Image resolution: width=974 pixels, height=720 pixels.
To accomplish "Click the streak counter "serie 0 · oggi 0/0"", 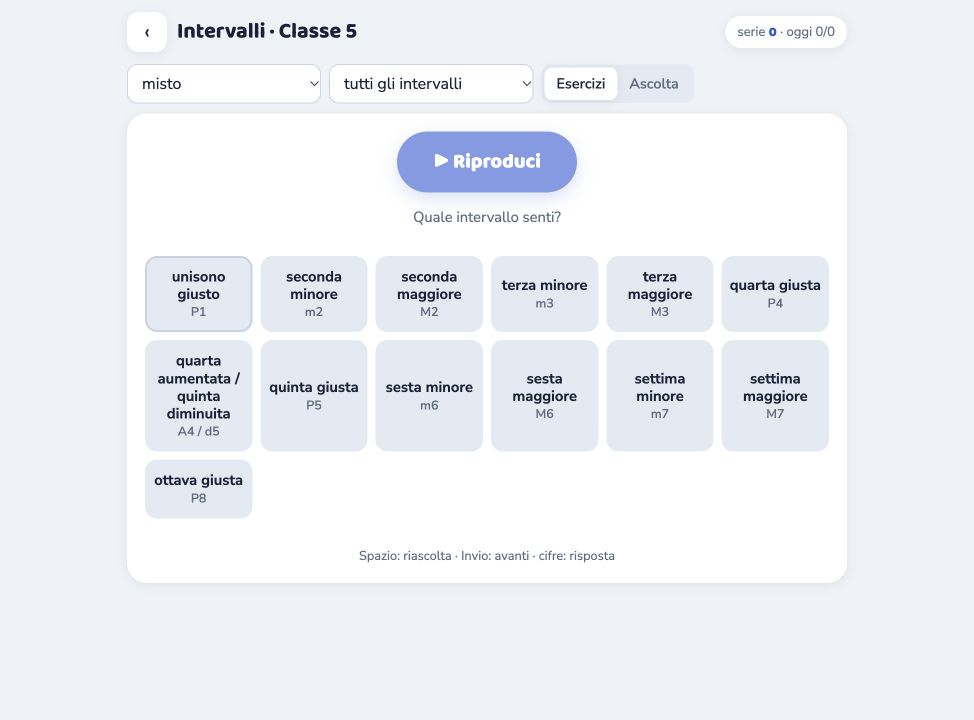I will pos(786,32).
